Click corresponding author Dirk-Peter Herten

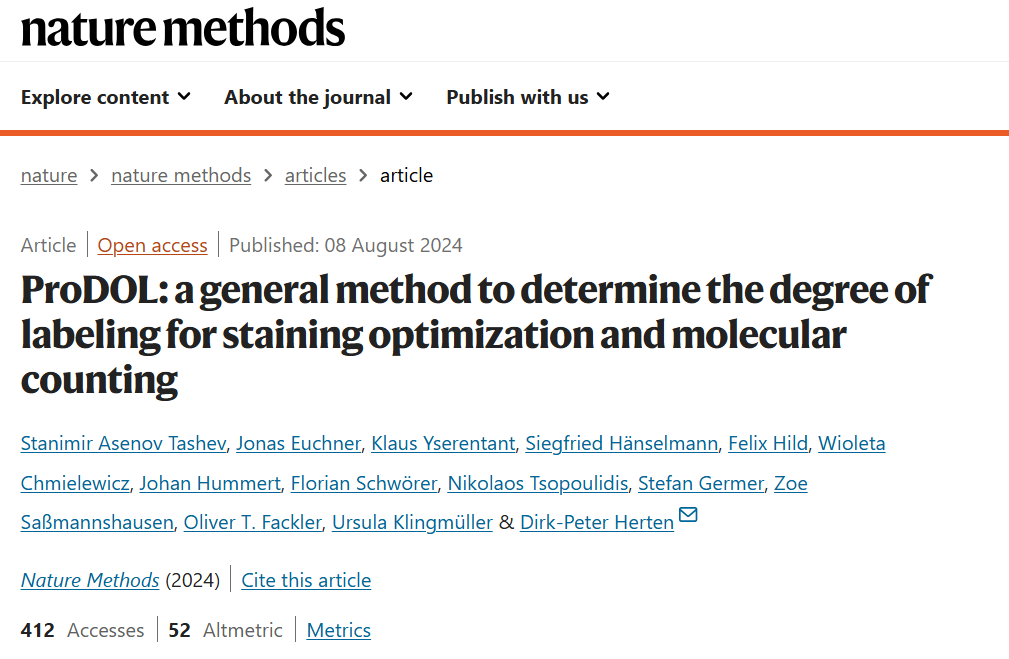pyautogui.click(x=597, y=523)
